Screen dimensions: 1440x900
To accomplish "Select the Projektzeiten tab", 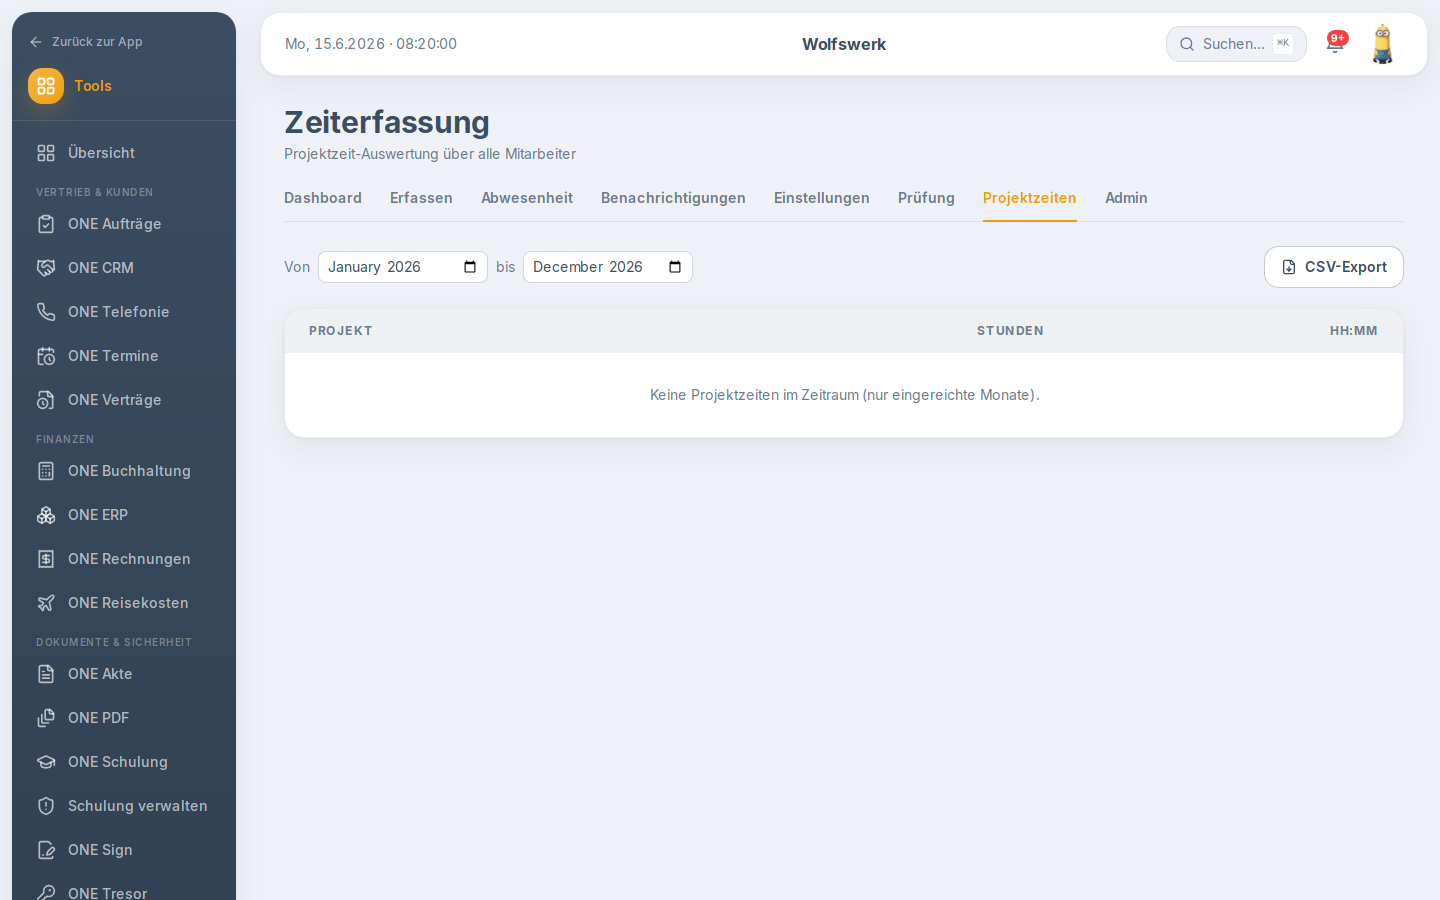I will [1030, 198].
